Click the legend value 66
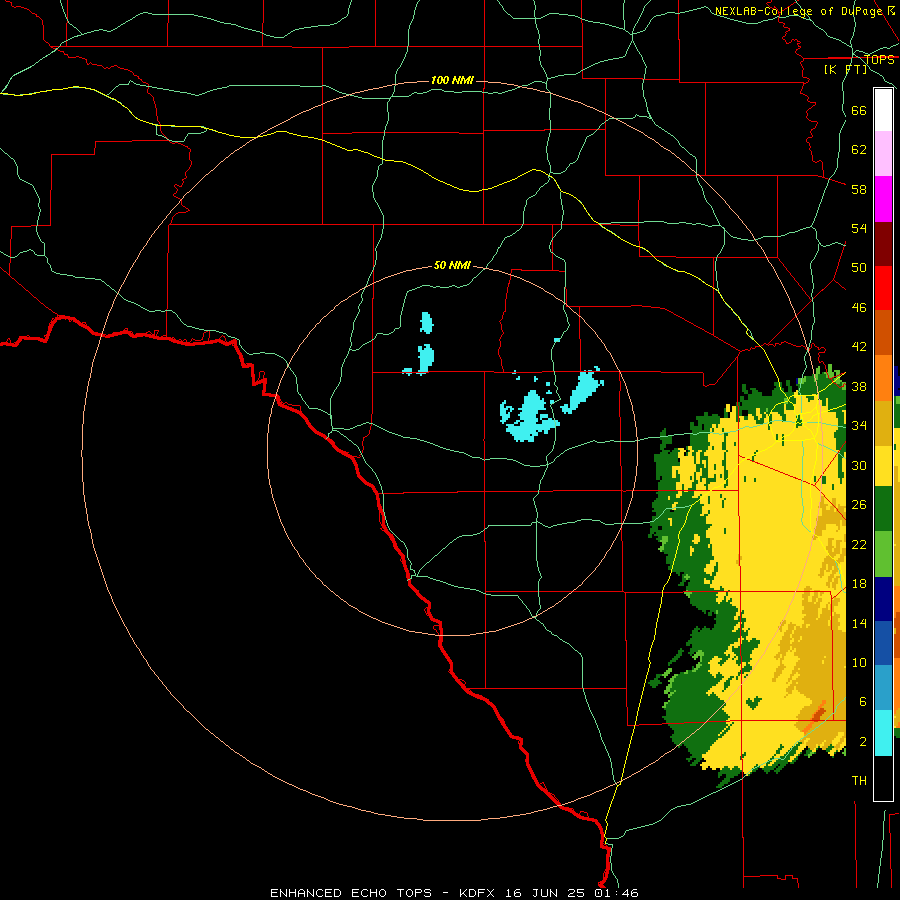 click(859, 110)
